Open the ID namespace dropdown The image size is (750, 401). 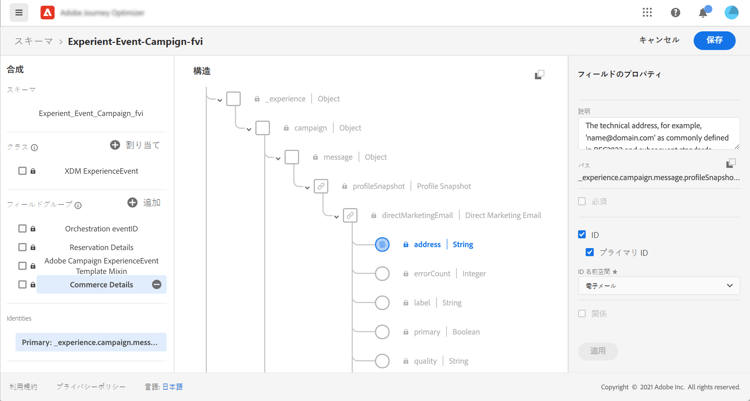click(x=658, y=286)
